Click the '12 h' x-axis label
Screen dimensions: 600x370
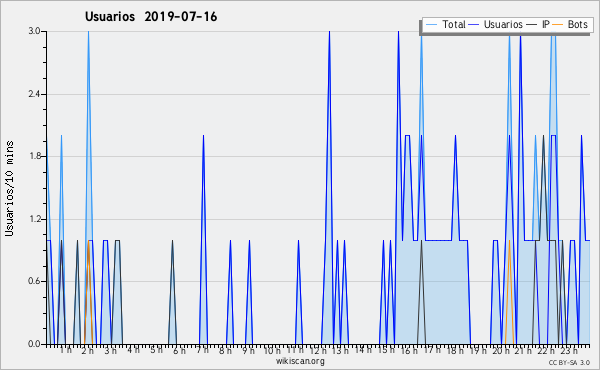coord(318,351)
